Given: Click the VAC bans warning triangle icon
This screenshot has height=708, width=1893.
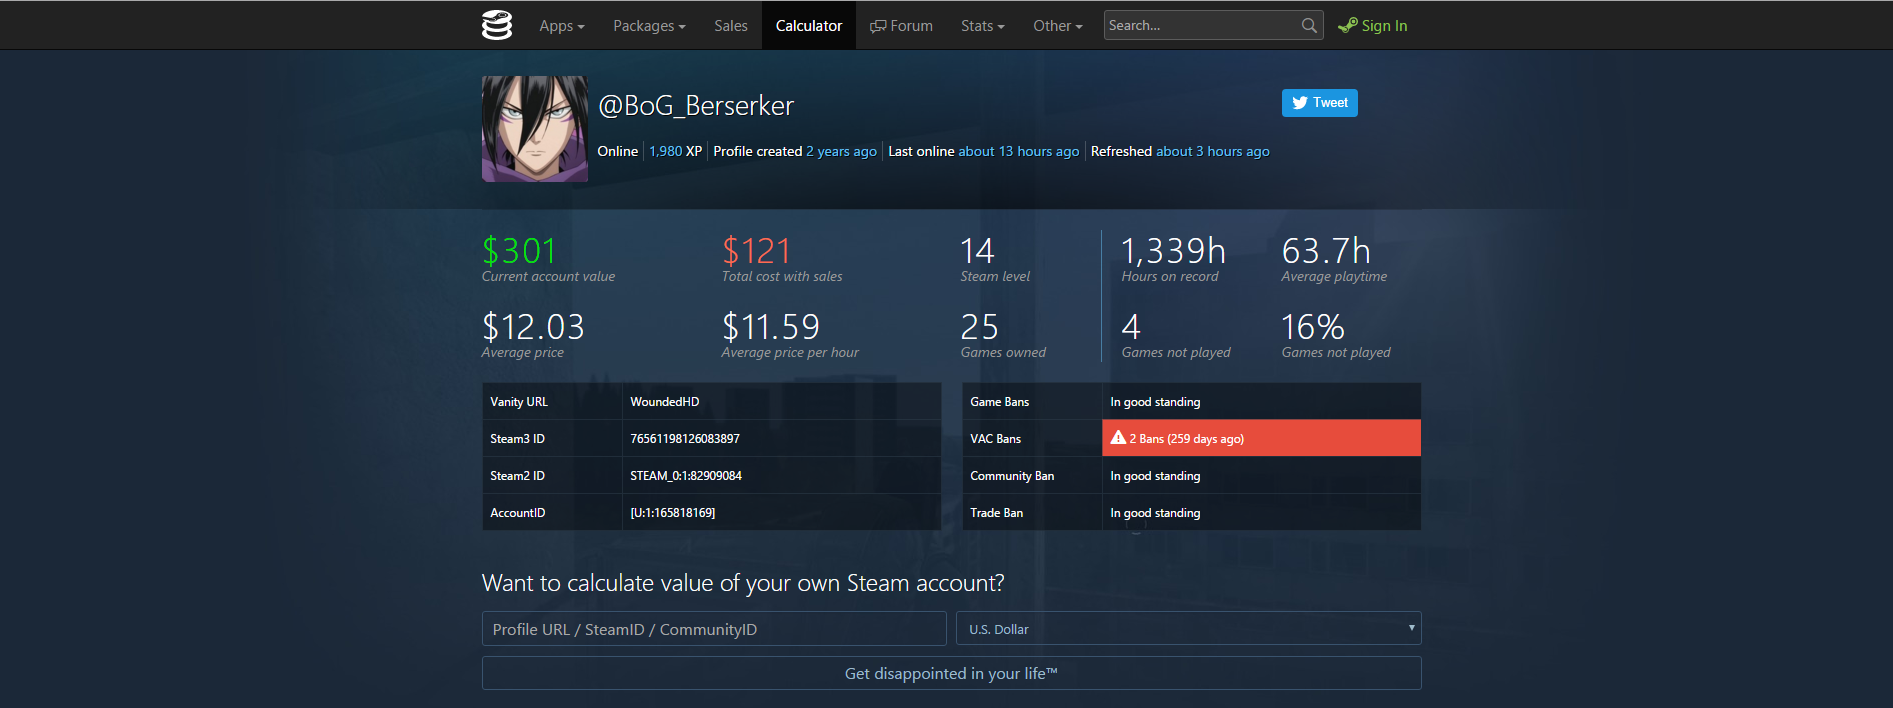Looking at the screenshot, I should [1118, 438].
